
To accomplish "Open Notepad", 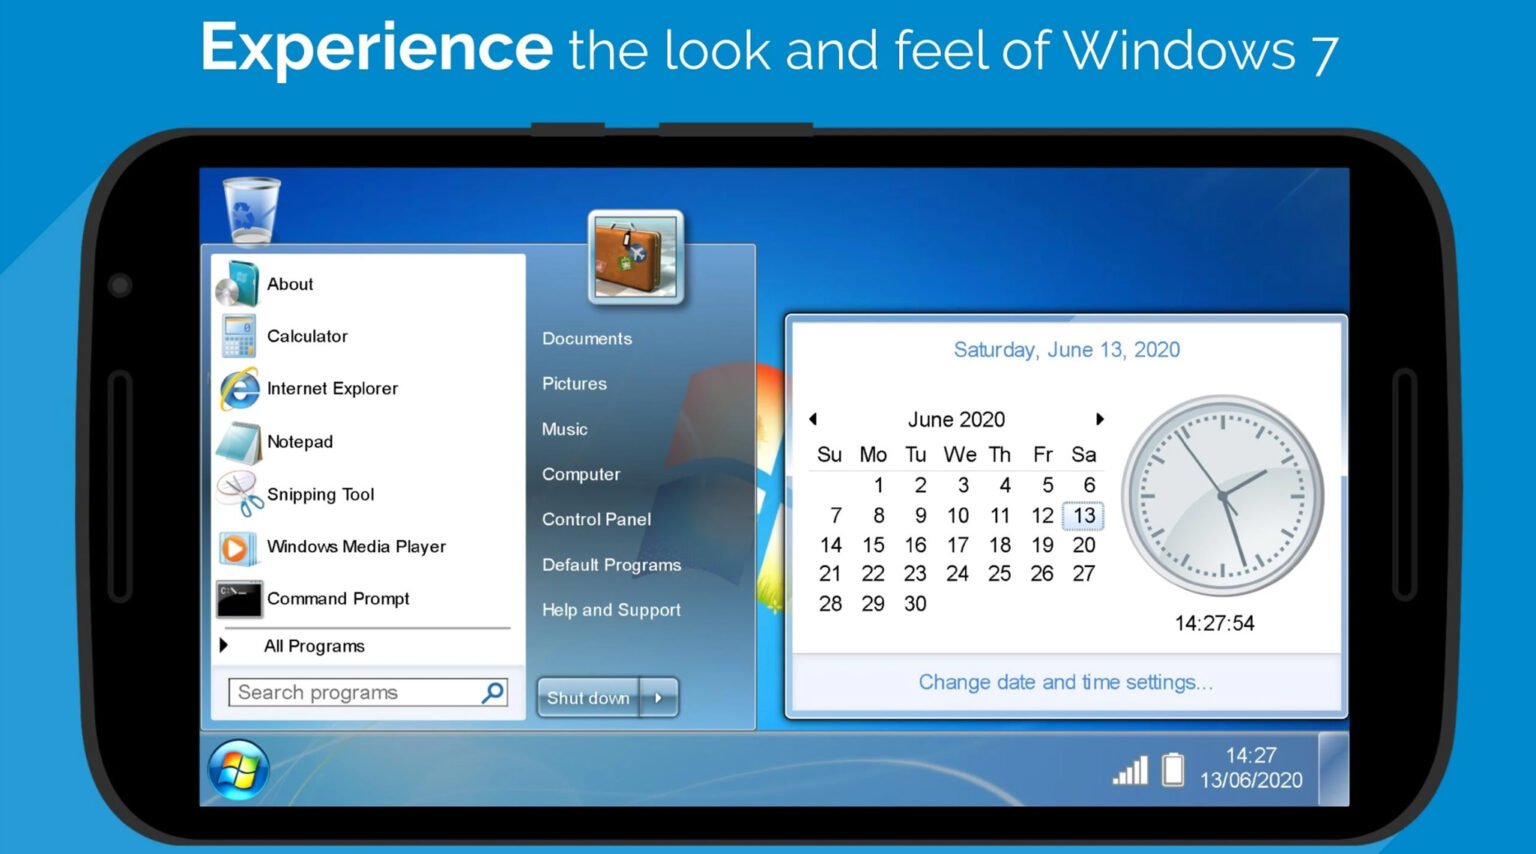I will (x=299, y=441).
